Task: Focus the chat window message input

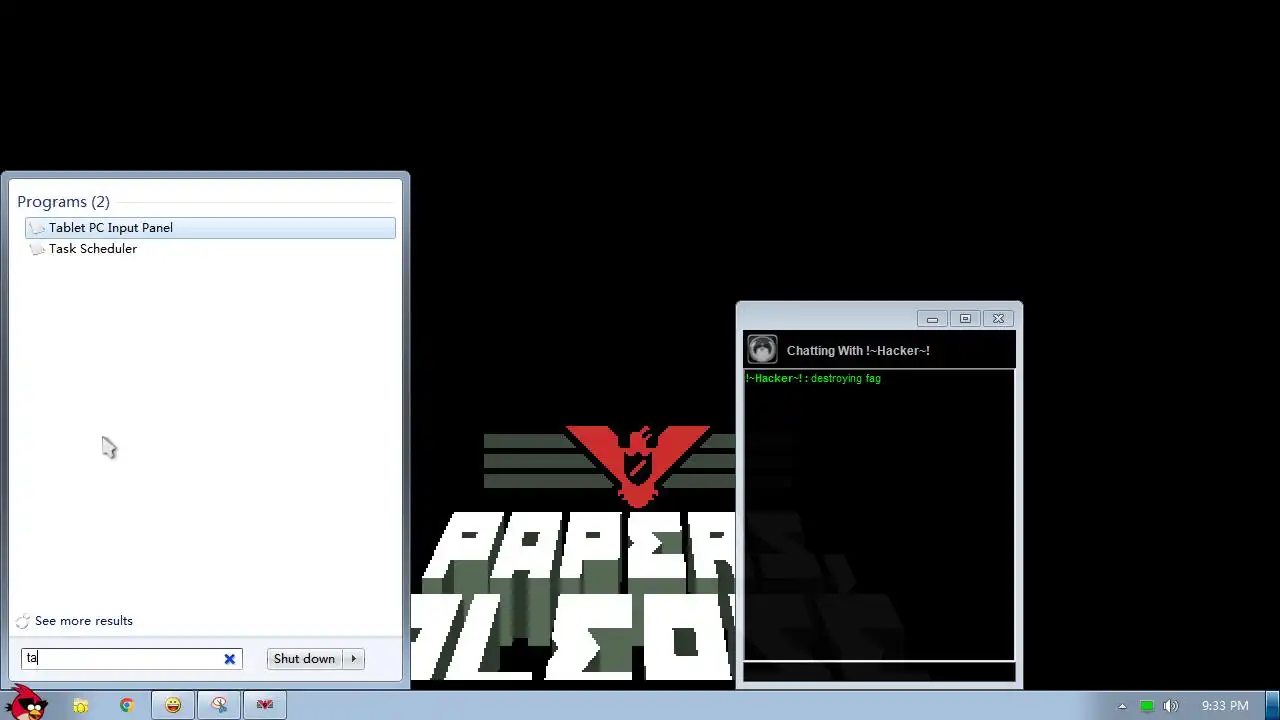Action: 879,672
